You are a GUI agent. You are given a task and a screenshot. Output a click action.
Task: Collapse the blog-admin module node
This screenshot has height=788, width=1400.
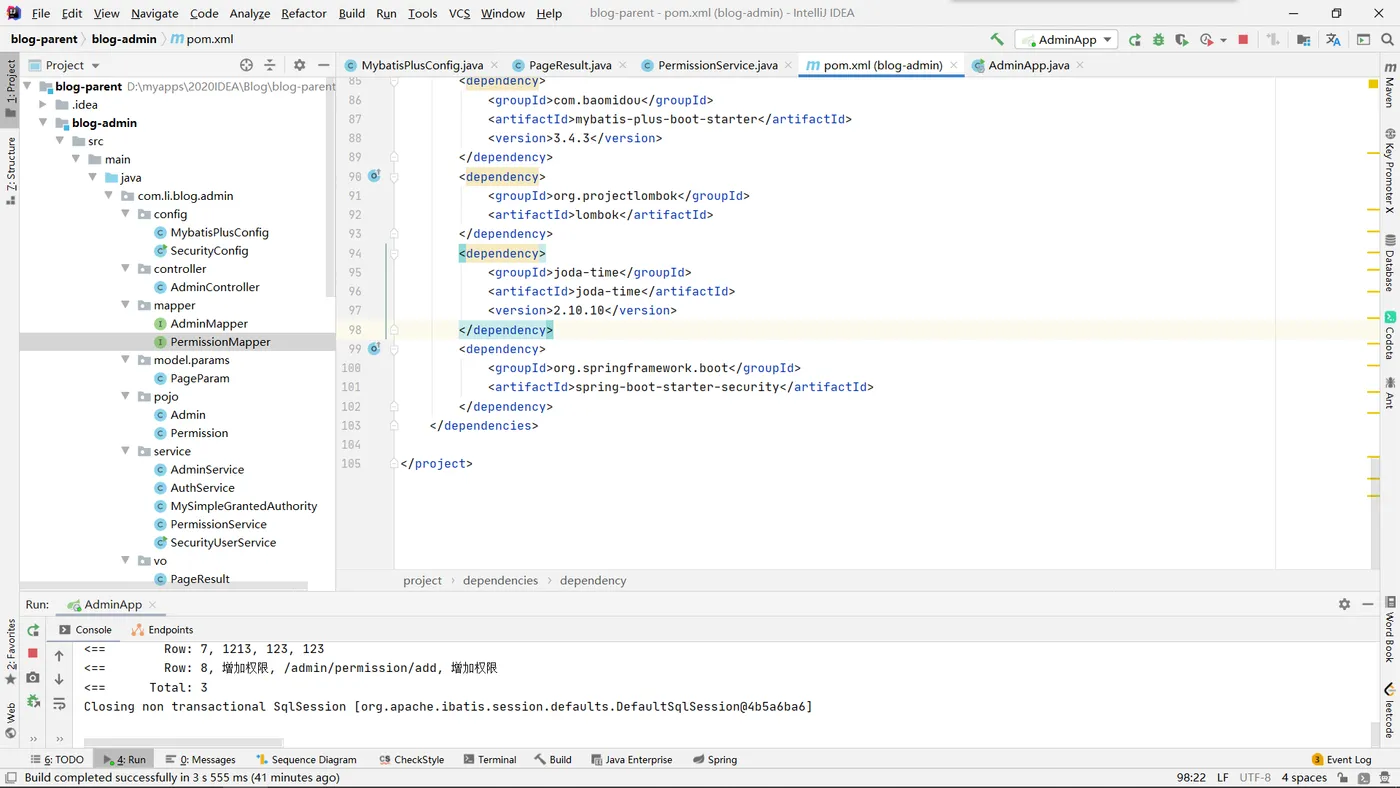(43, 123)
